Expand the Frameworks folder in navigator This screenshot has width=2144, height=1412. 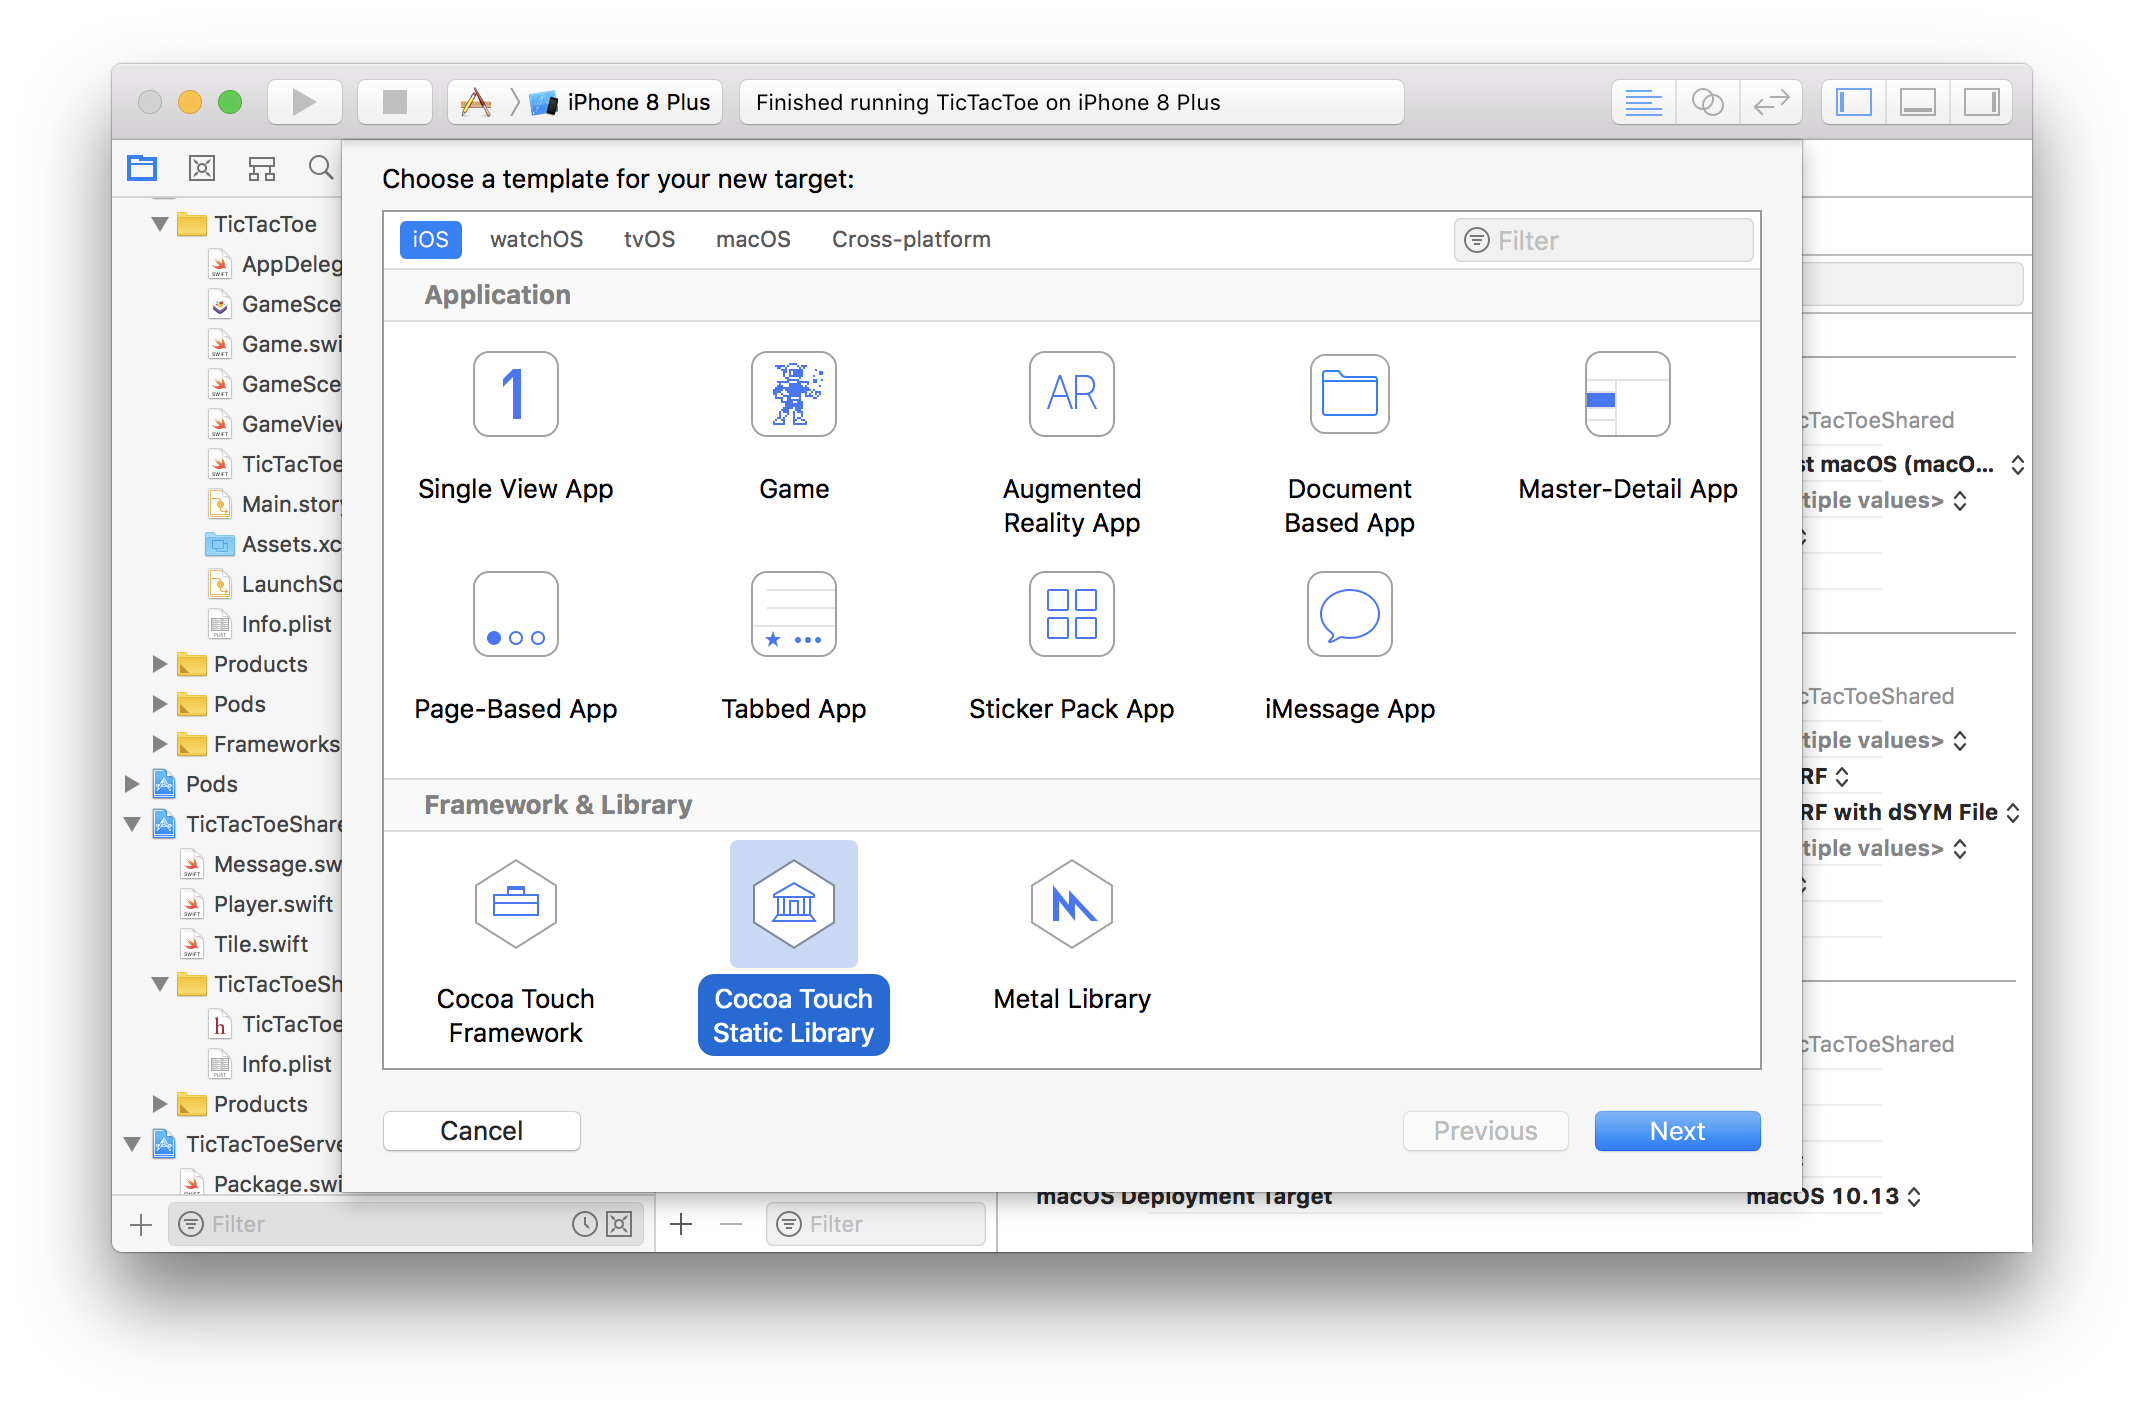(160, 744)
